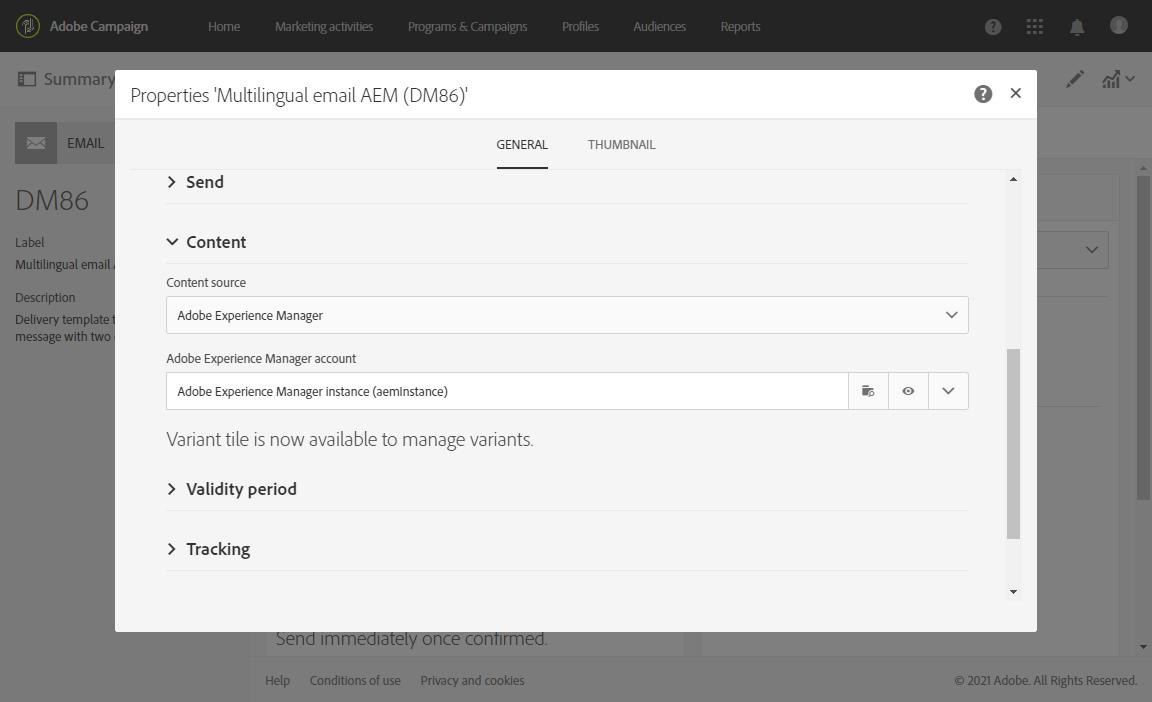
Task: Open the dropdown chevron in the background page
Action: coord(1092,250)
